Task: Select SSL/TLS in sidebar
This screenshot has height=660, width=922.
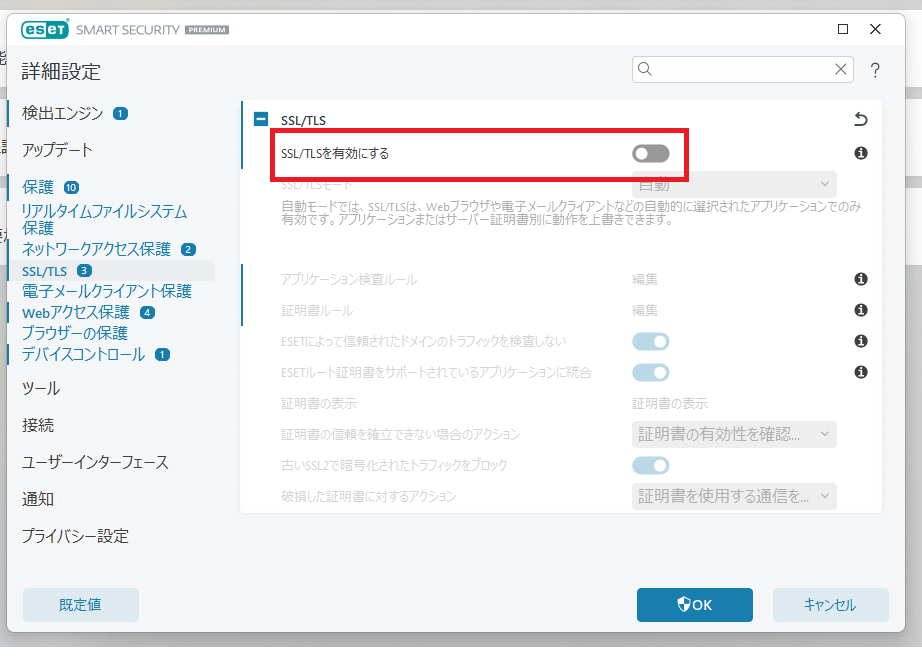Action: point(45,271)
